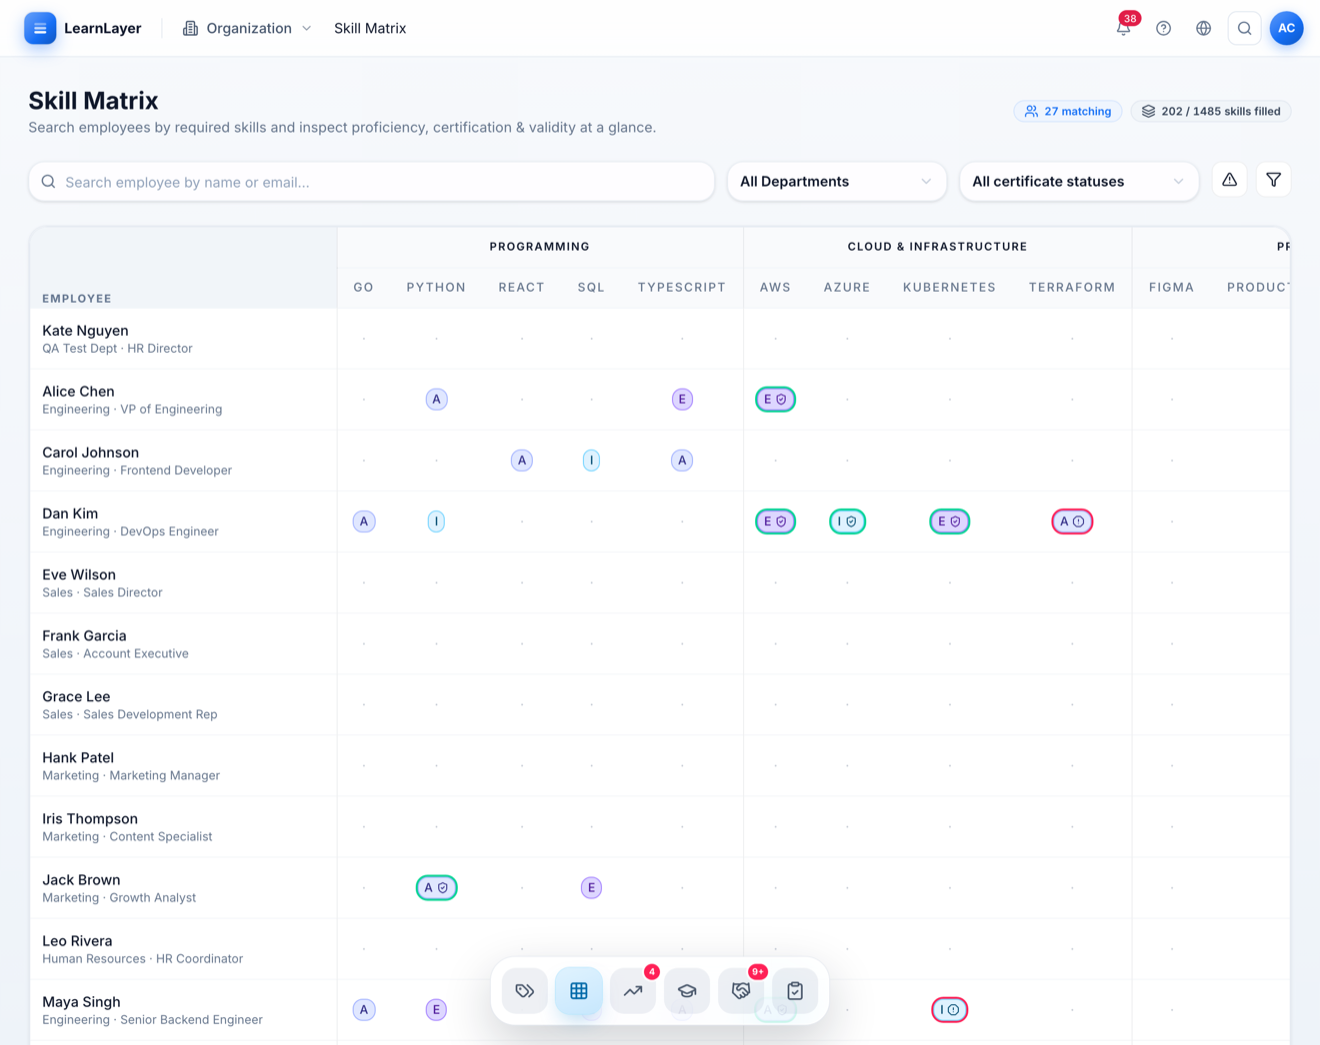
Task: Click the KUBERNETES column header
Action: [949, 287]
